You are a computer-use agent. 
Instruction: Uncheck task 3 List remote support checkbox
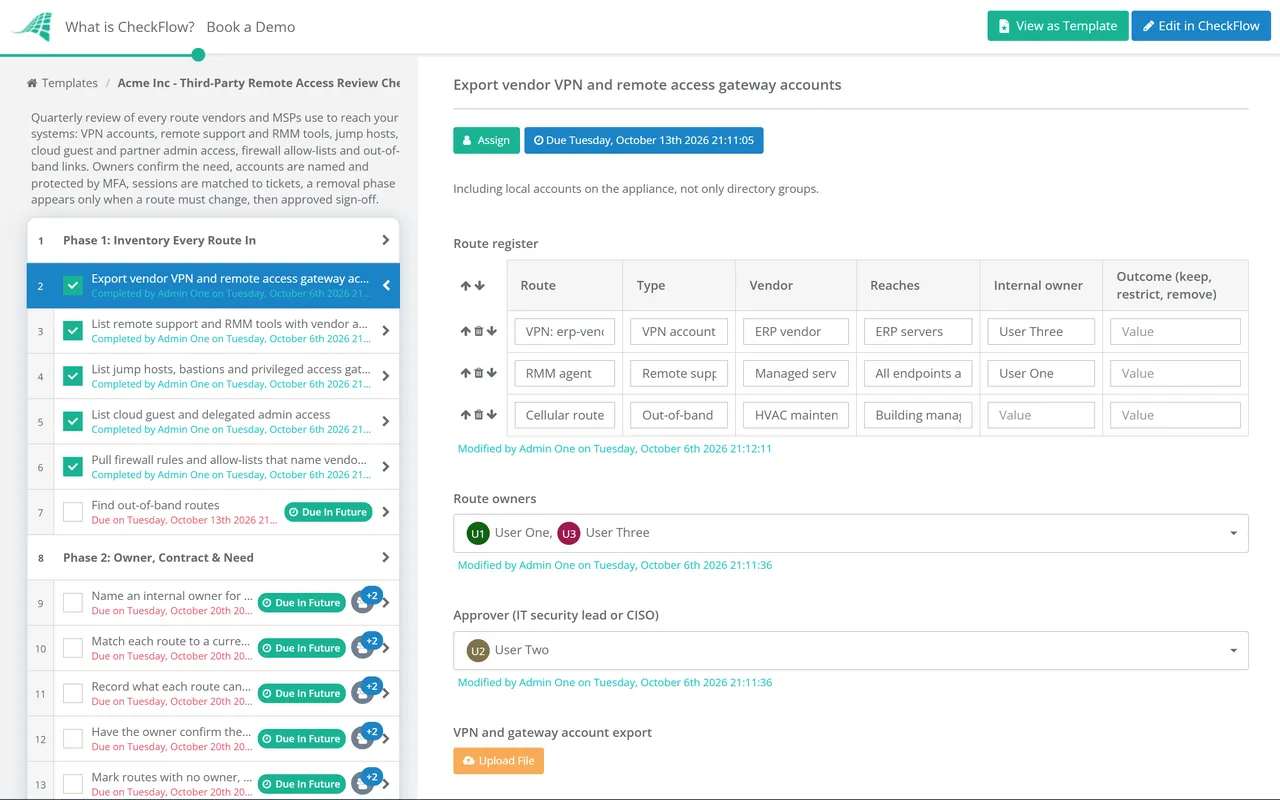click(73, 331)
